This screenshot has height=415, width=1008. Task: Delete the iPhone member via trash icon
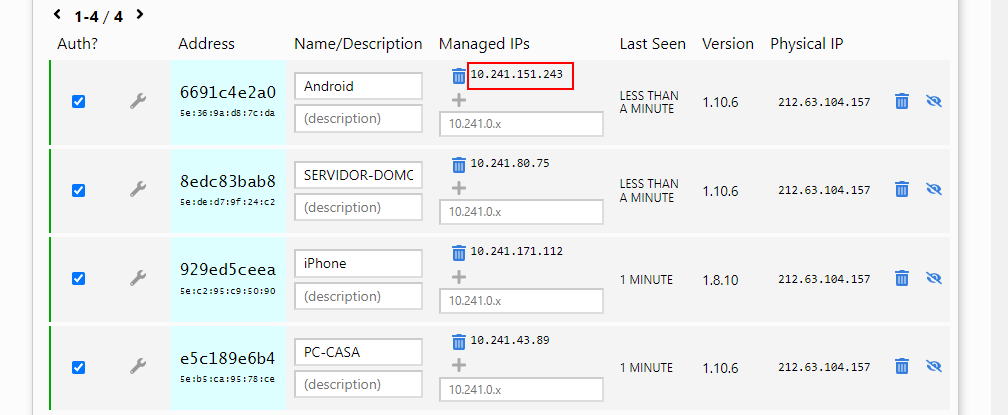901,279
